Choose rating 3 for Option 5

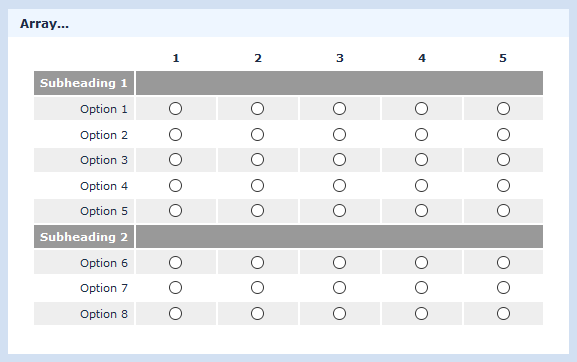pyautogui.click(x=339, y=211)
